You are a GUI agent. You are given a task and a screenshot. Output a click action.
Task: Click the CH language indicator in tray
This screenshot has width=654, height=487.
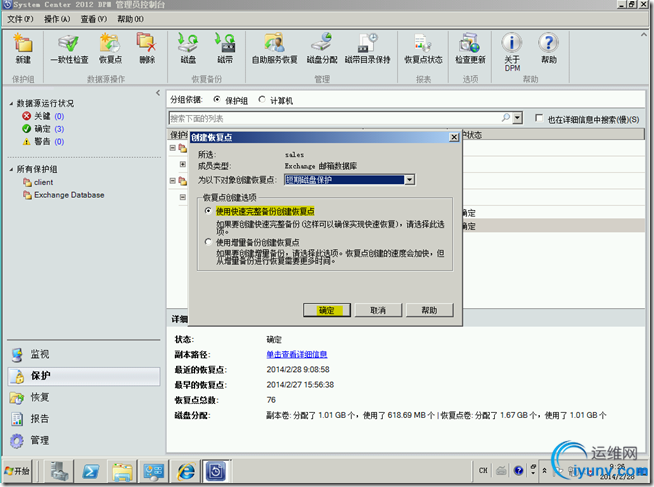[483, 470]
